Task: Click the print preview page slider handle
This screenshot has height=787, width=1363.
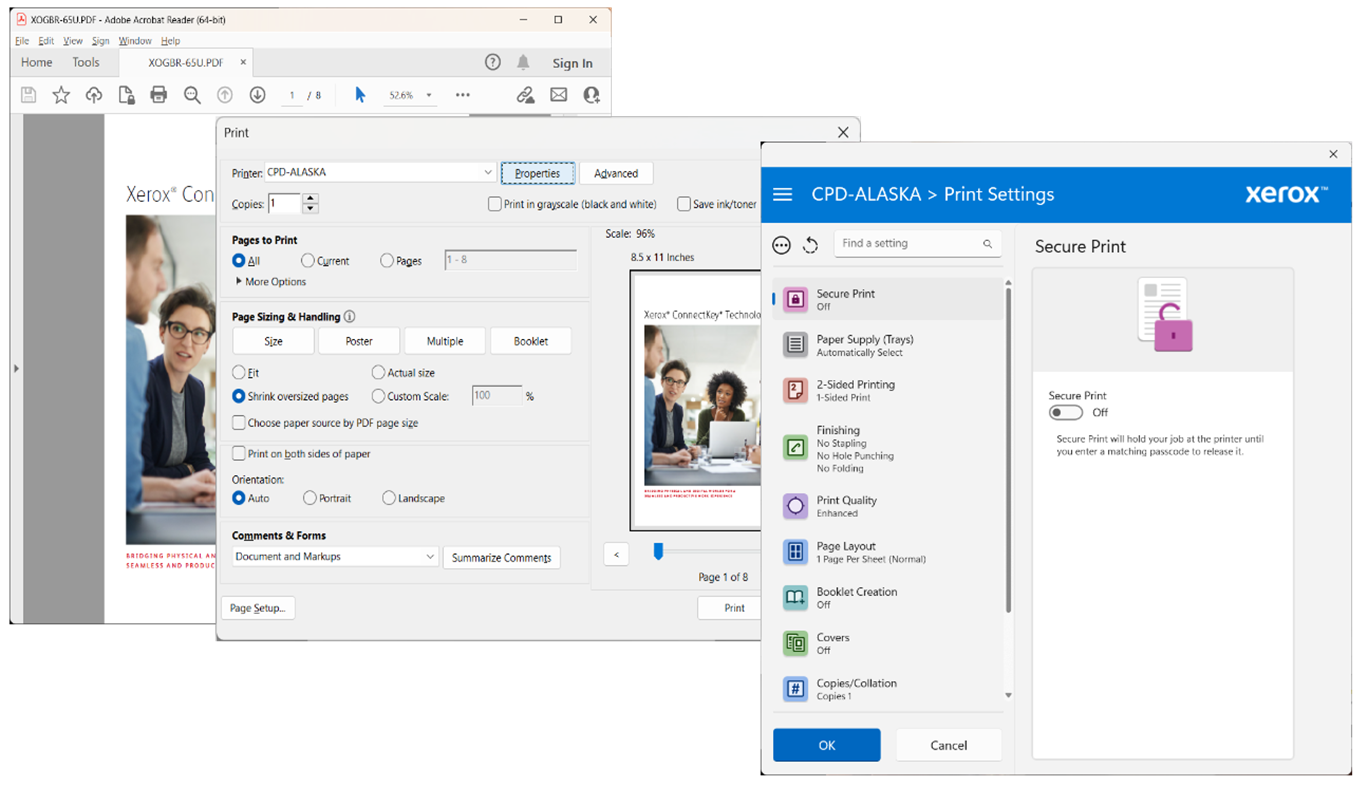Action: [x=658, y=551]
